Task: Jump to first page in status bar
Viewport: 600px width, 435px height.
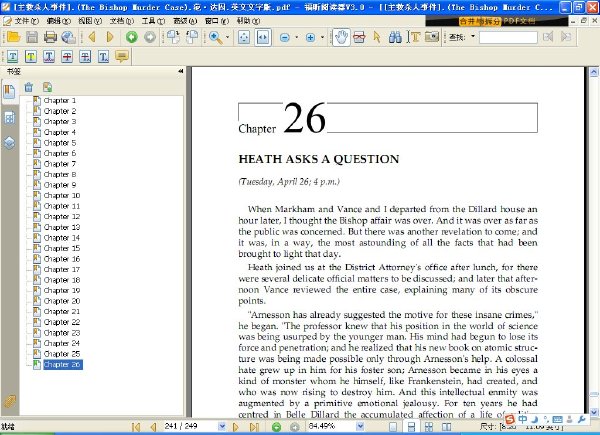Action: [135, 427]
